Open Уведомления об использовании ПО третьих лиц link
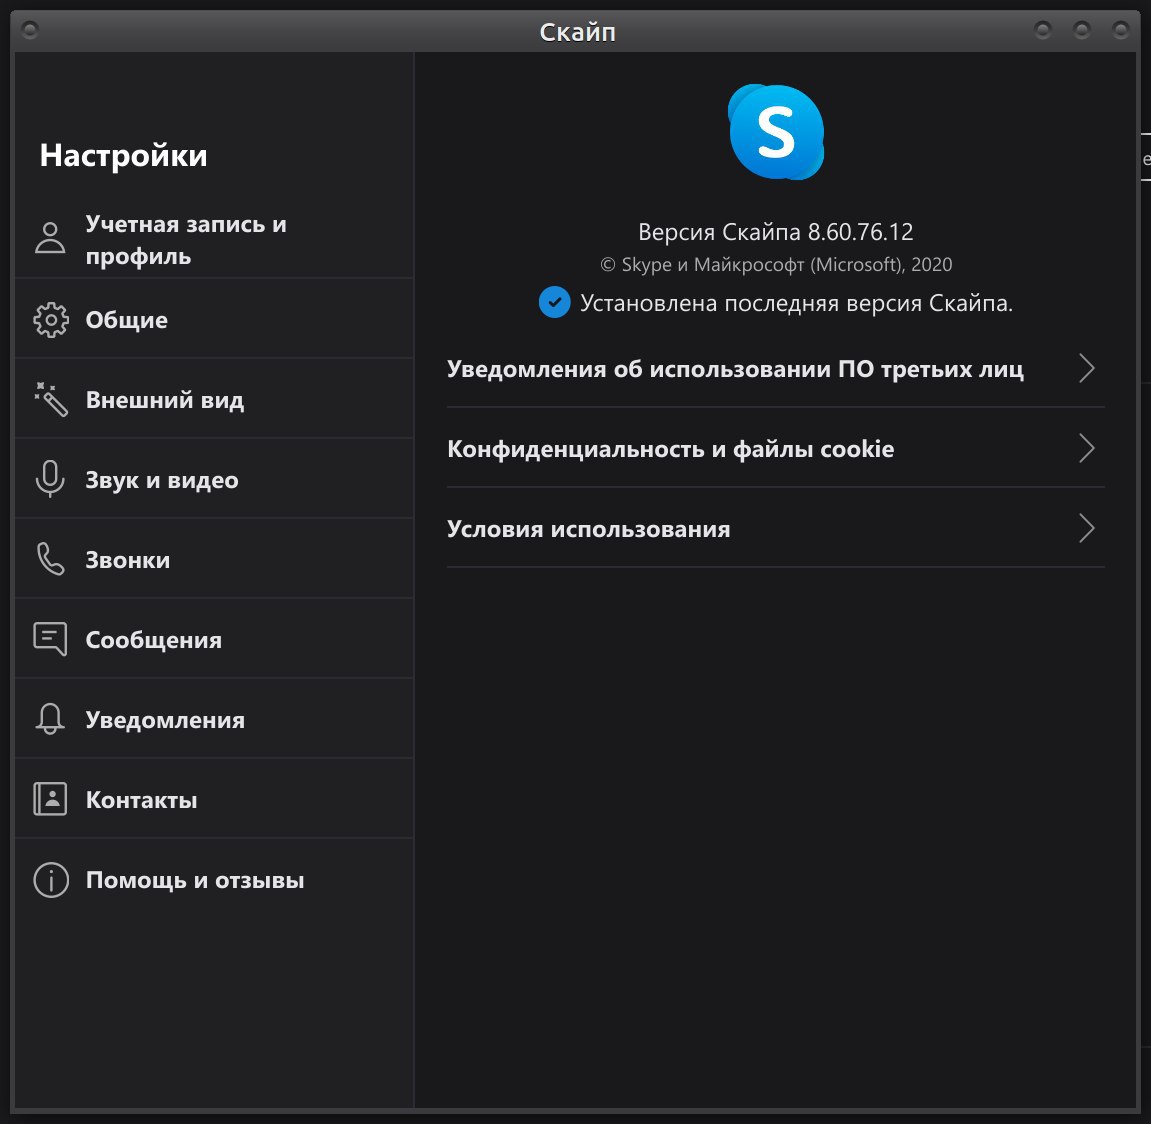Image resolution: width=1151 pixels, height=1124 pixels. pyautogui.click(x=775, y=368)
